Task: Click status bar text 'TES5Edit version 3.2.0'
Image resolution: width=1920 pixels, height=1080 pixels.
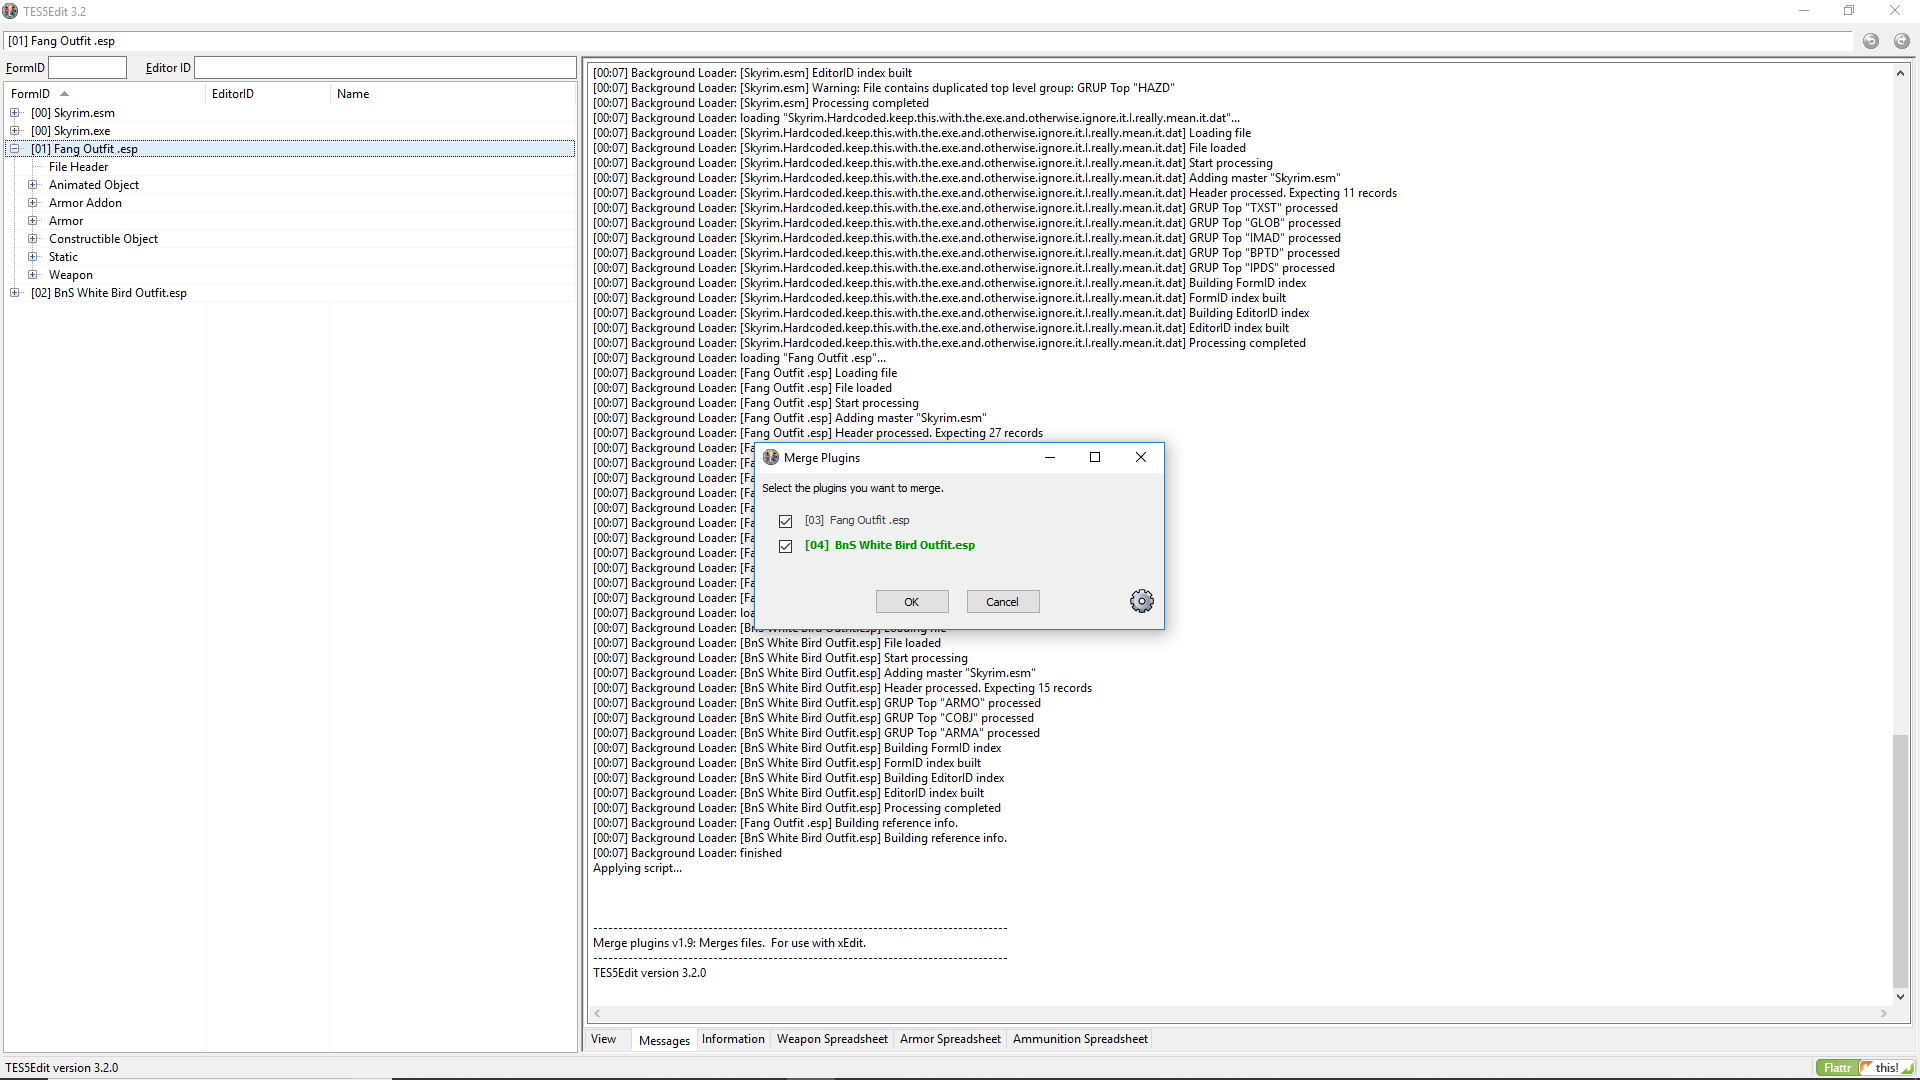Action: (61, 1068)
